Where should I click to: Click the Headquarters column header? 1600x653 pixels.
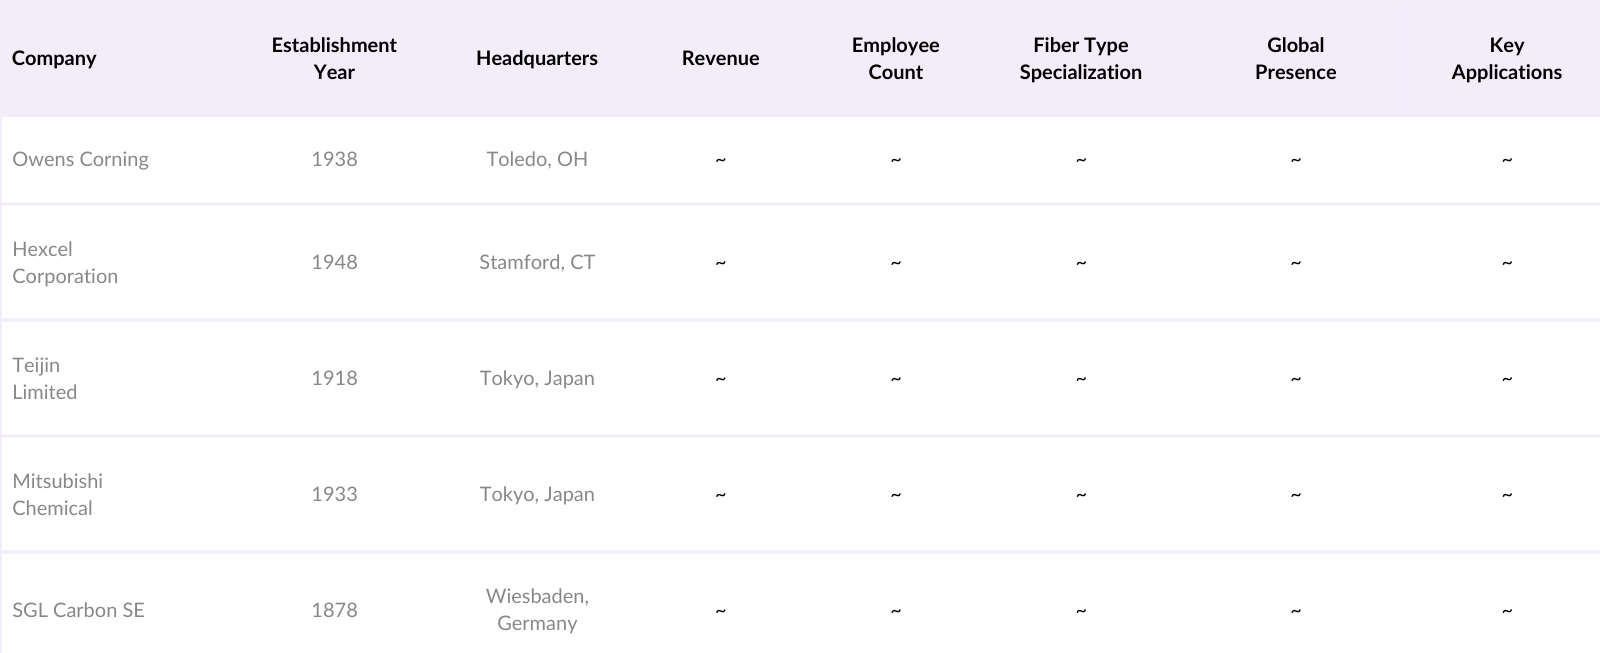coord(537,58)
